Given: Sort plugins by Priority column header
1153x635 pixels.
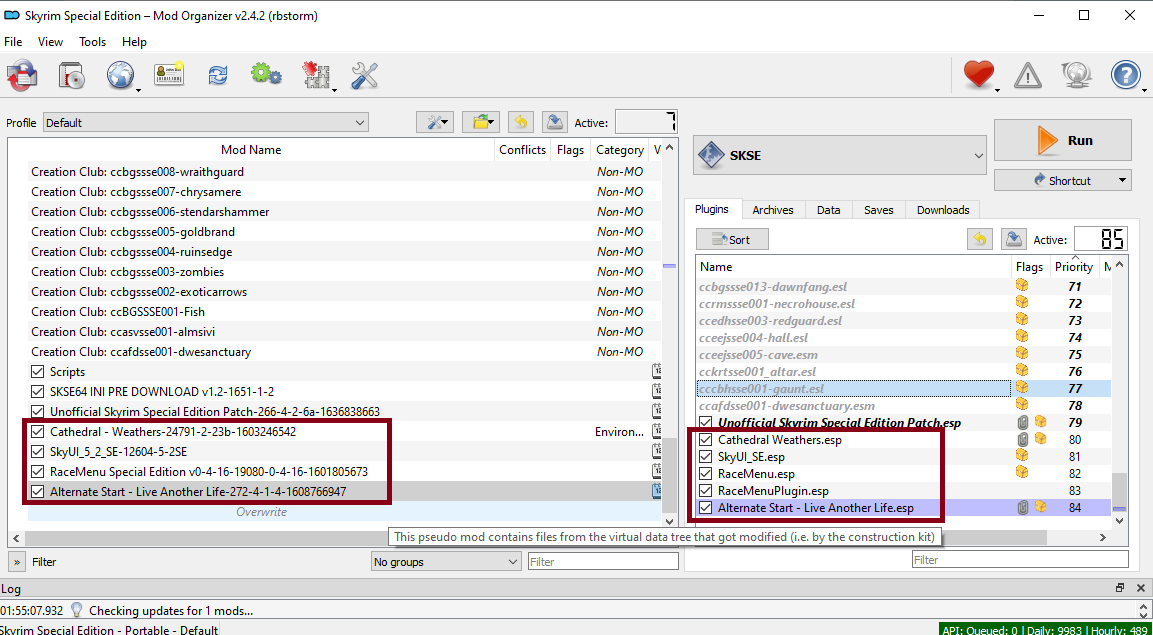Looking at the screenshot, I should point(1074,267).
